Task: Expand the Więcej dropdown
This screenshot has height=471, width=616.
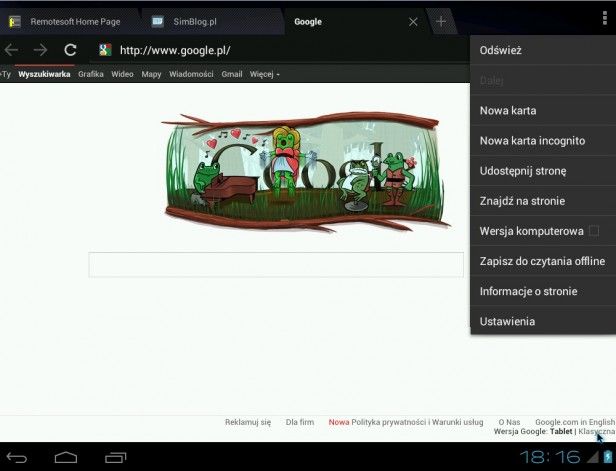Action: coord(264,74)
